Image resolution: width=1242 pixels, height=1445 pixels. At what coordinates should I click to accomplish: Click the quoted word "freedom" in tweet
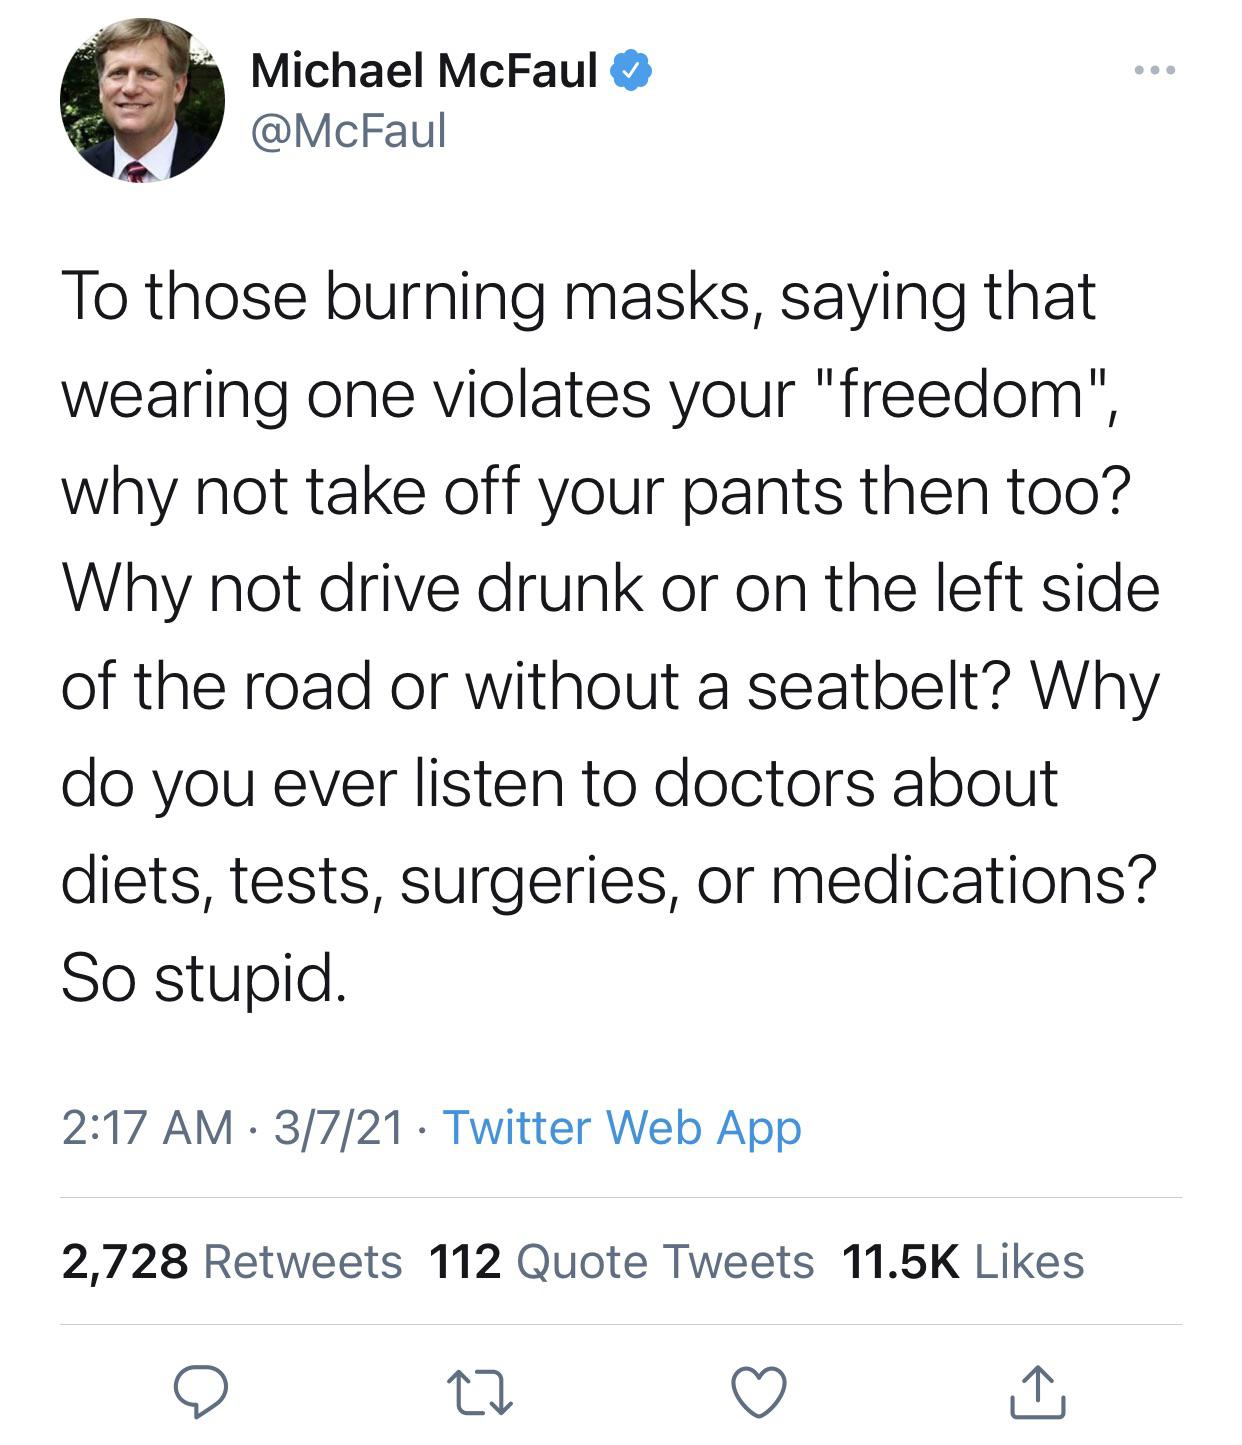pos(963,394)
